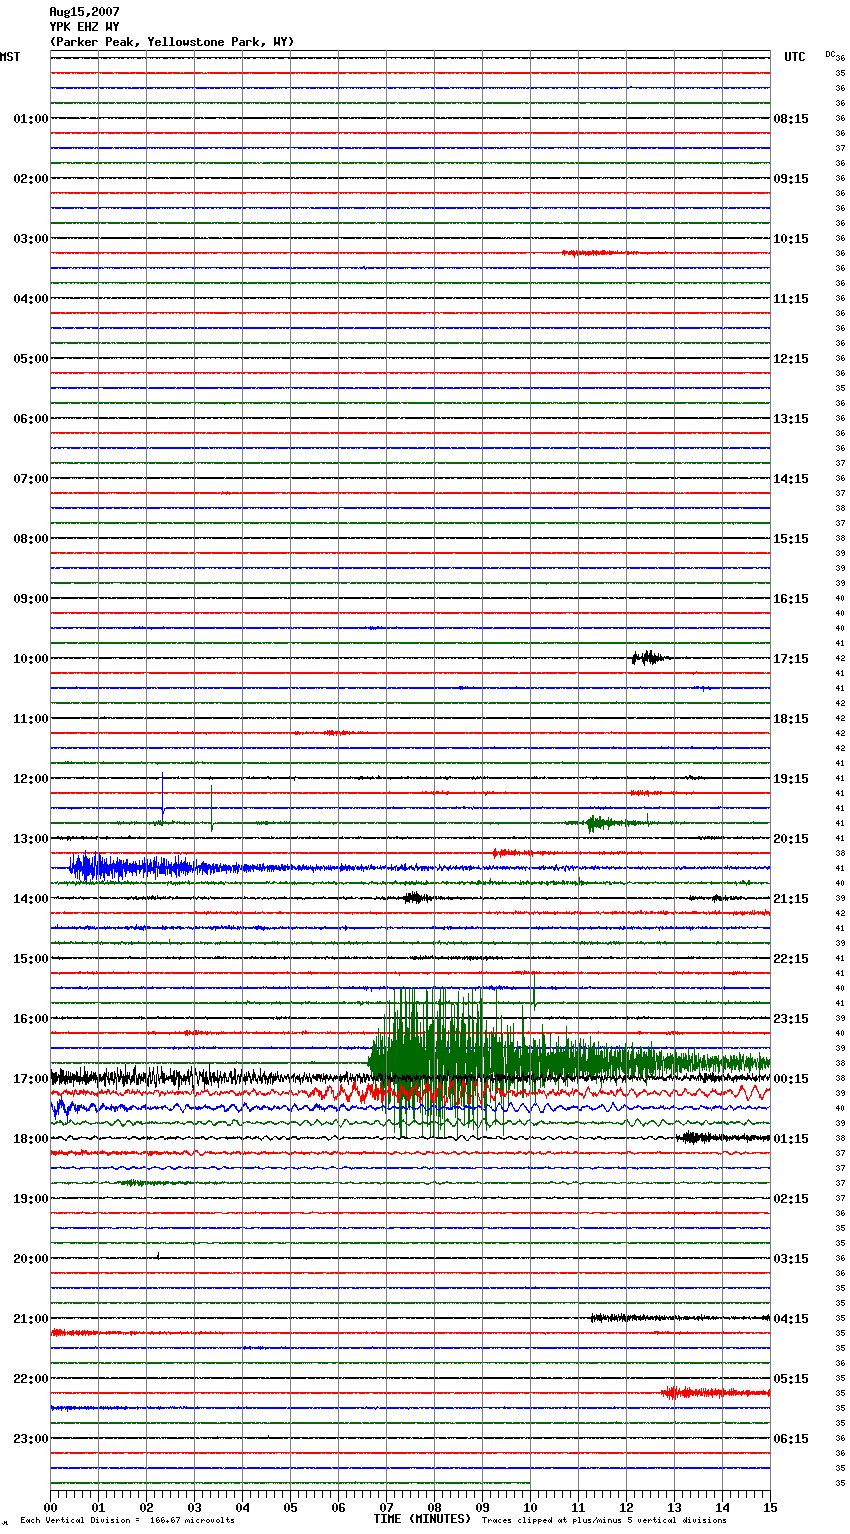The image size is (850, 1534).
Task: Click the red event on 22:00 hour trace
Action: click(714, 1392)
